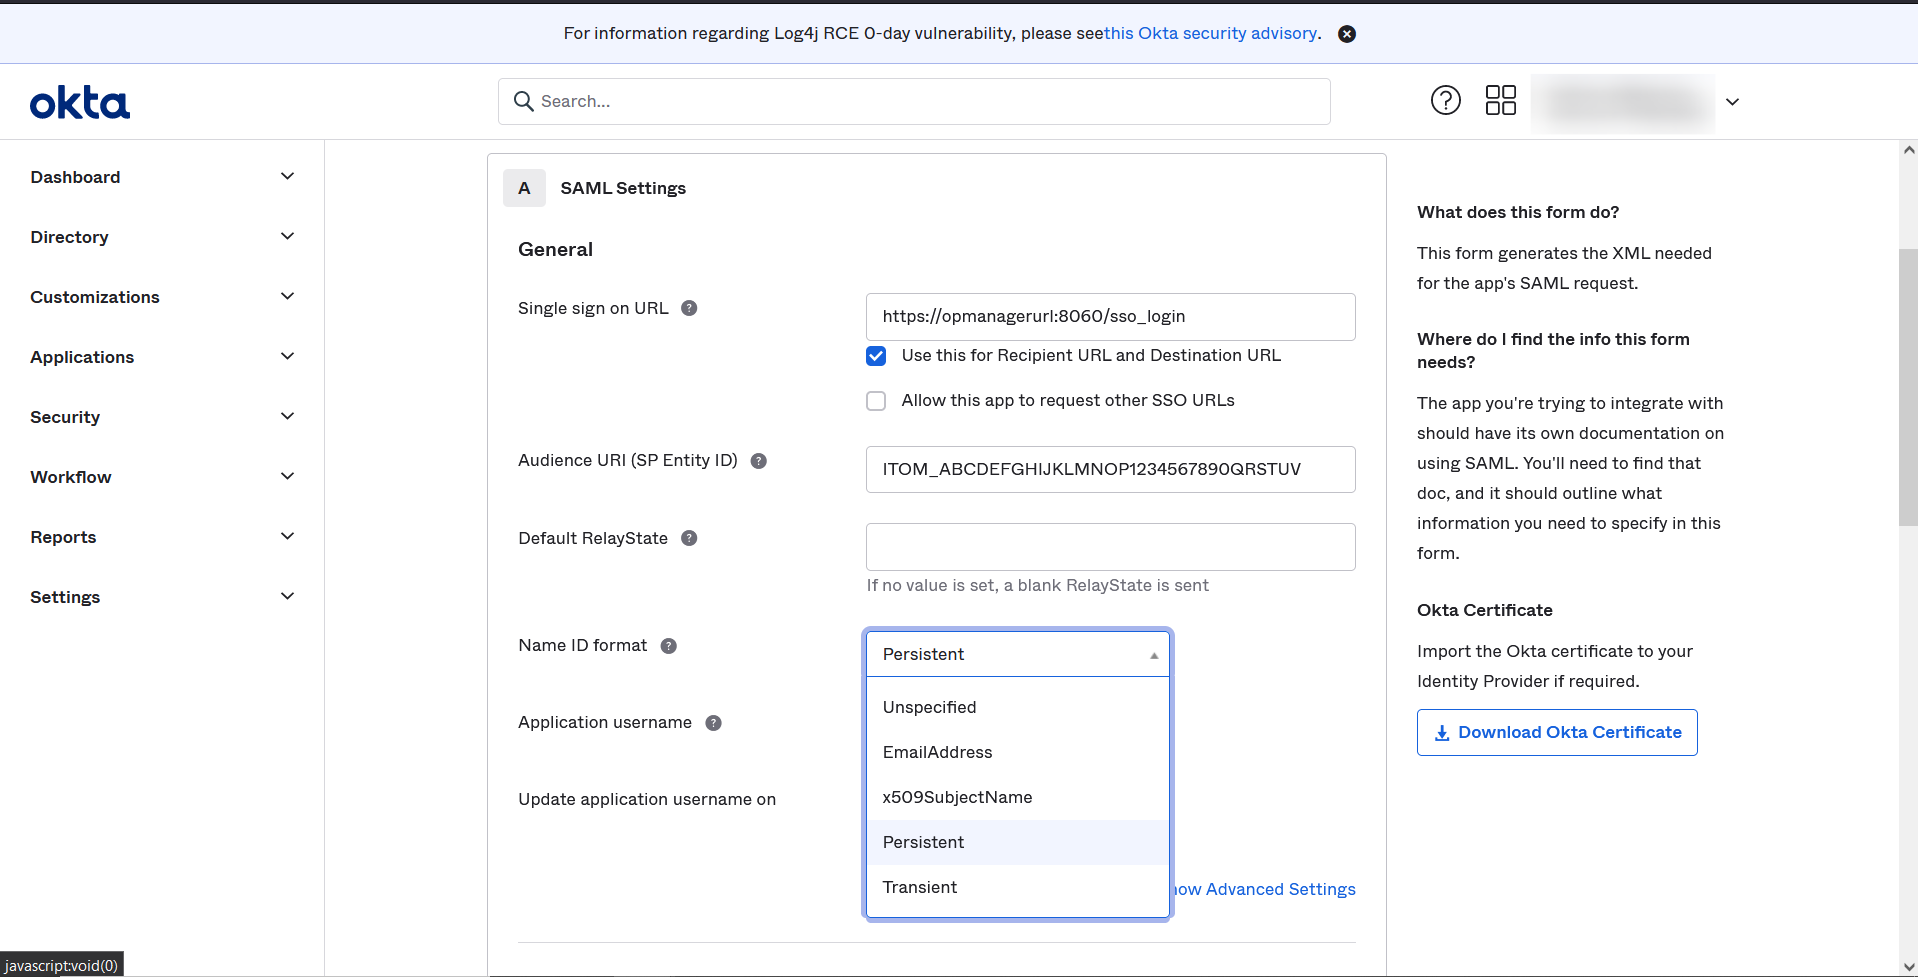Click help icon beside Audience URI
The width and height of the screenshot is (1918, 977).
tap(759, 461)
